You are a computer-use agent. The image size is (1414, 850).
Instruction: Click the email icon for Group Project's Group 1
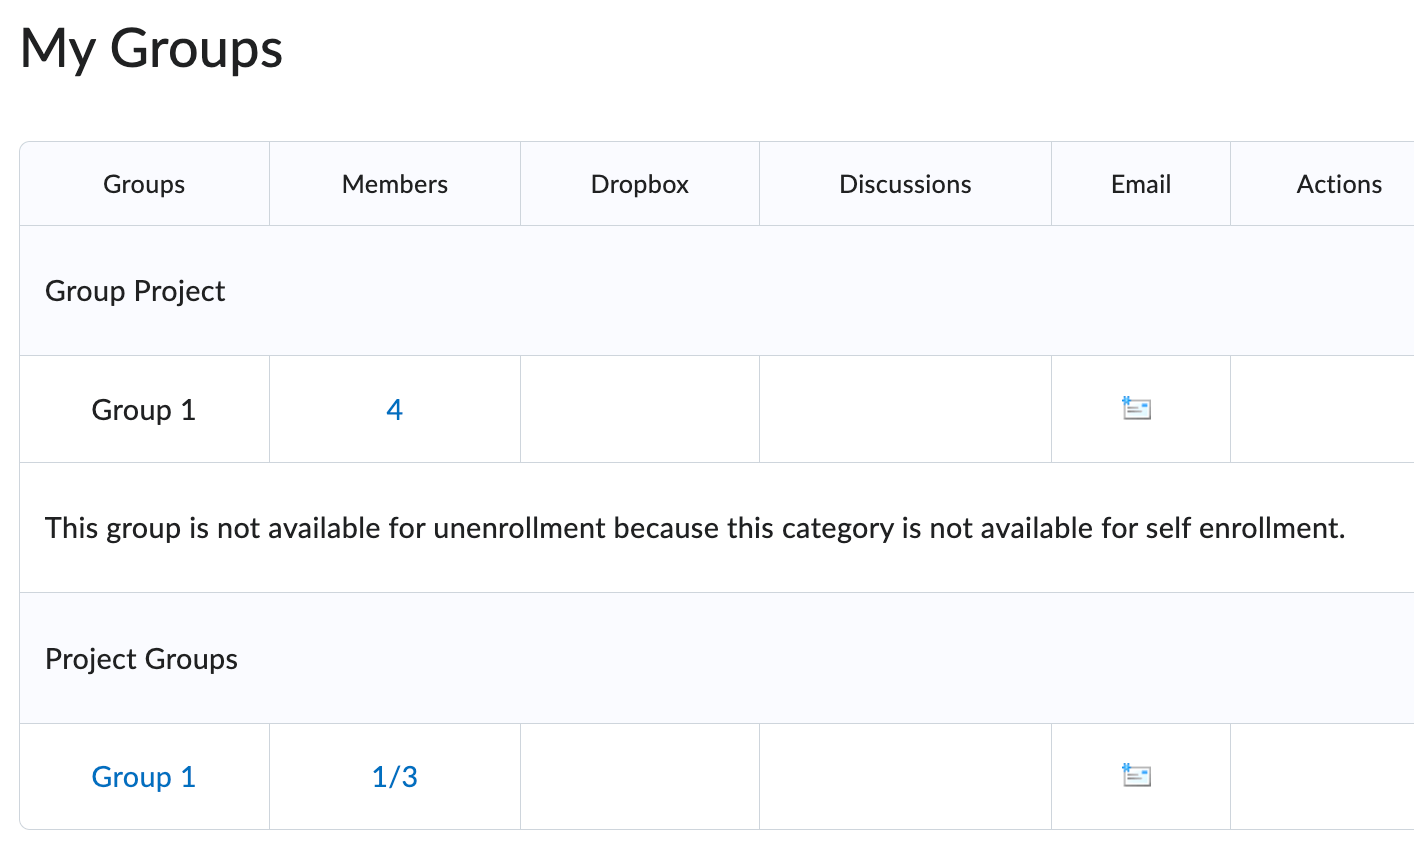click(1136, 408)
